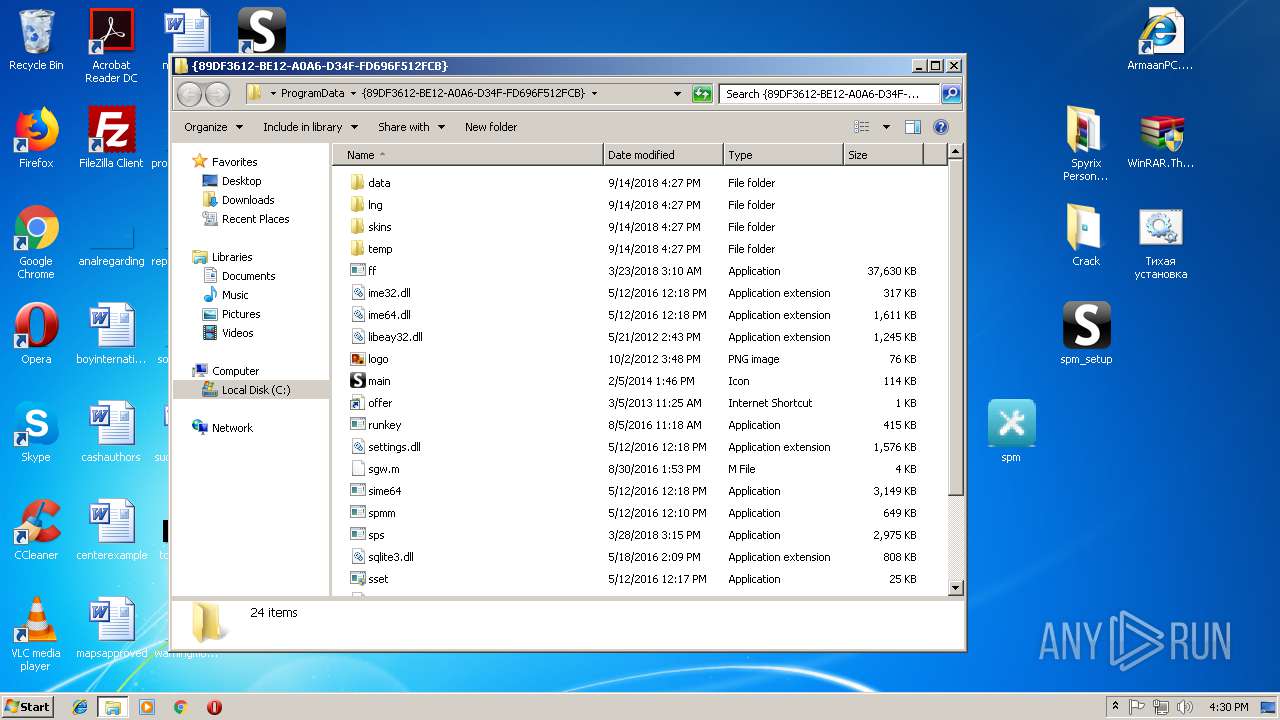Sort by the Size column header
Image resolution: width=1280 pixels, height=720 pixels.
pyautogui.click(x=883, y=155)
